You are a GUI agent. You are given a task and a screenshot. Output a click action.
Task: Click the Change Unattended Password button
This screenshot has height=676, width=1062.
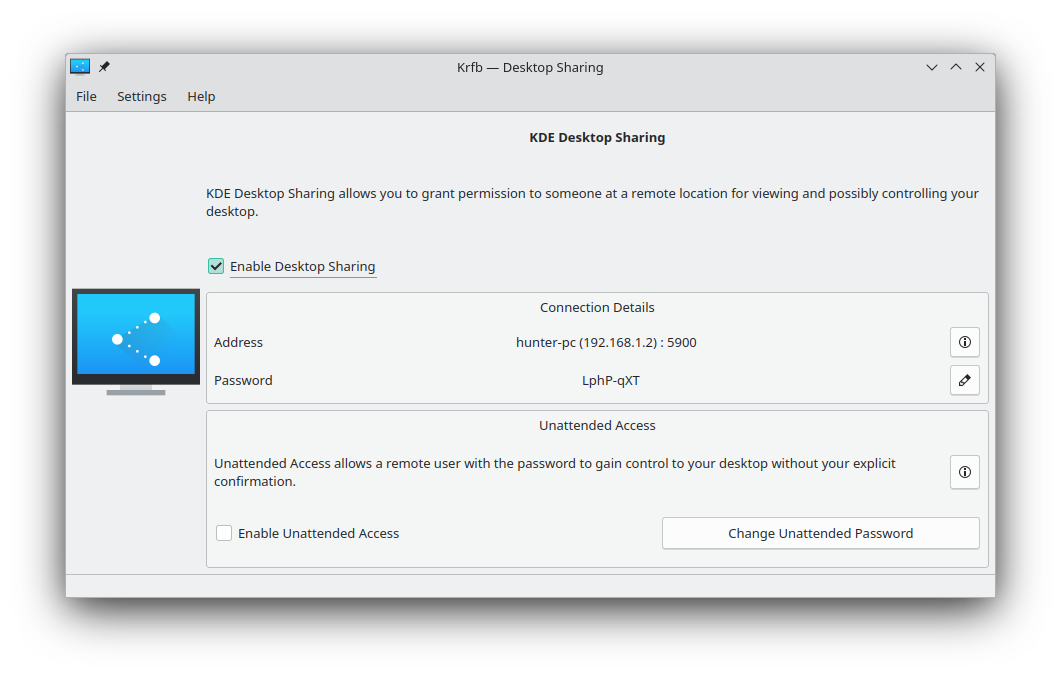[820, 533]
